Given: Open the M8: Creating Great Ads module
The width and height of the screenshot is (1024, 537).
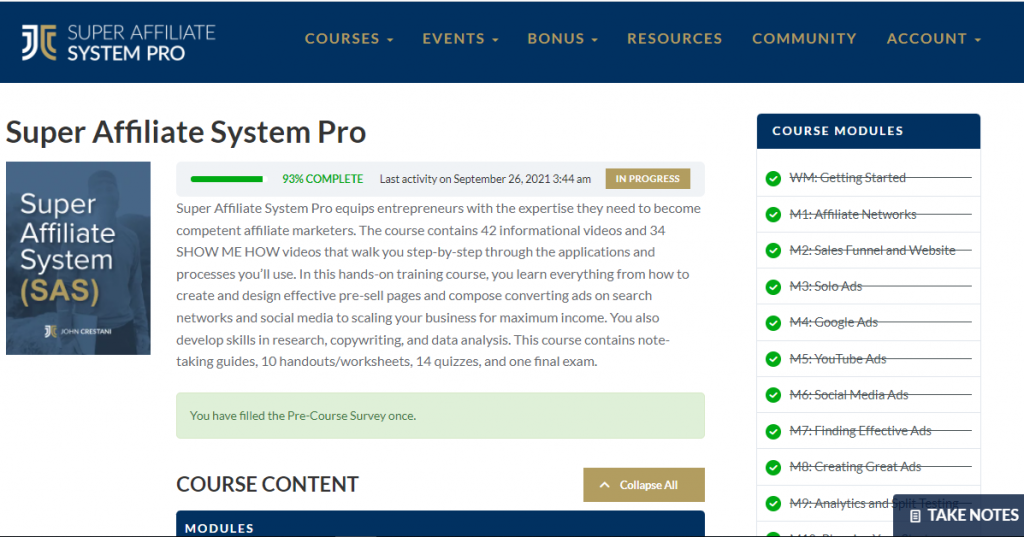Looking at the screenshot, I should [855, 466].
